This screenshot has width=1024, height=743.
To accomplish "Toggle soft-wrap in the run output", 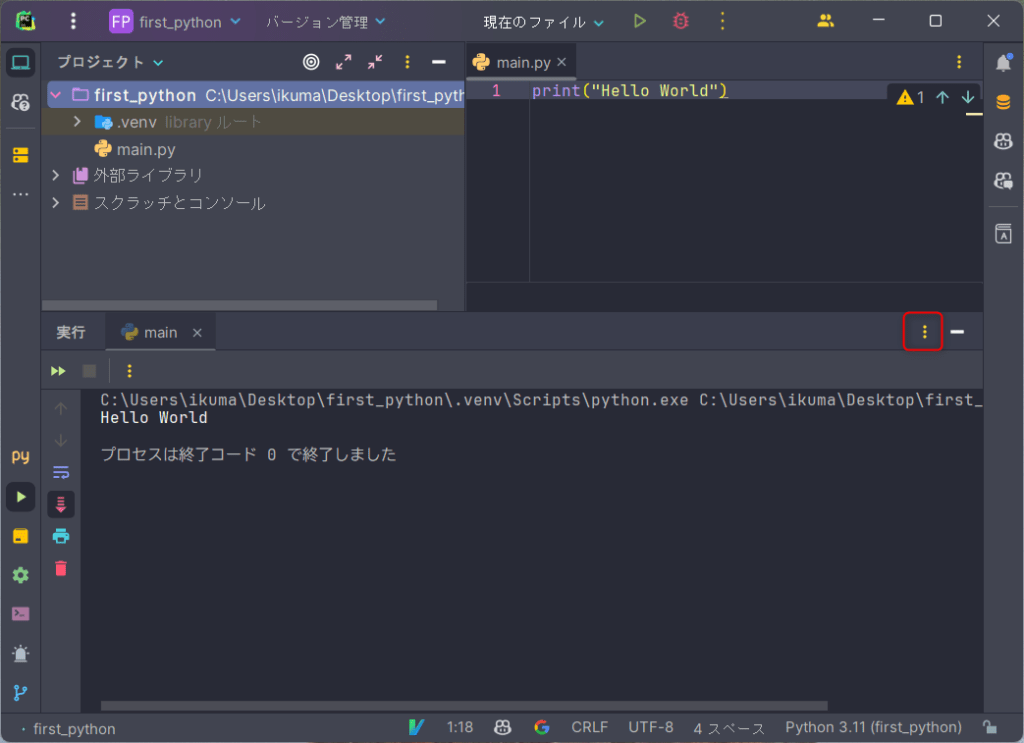I will (60, 471).
